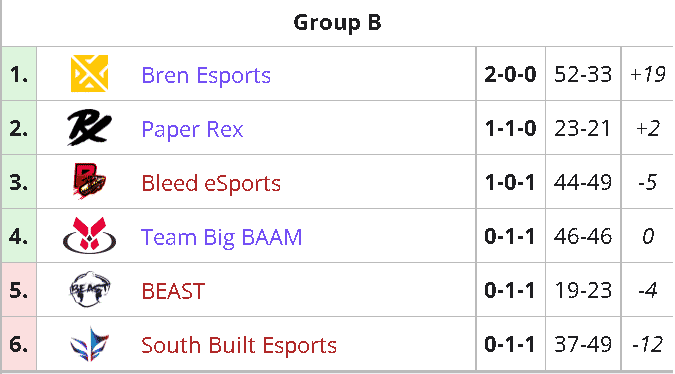Click Paper Rex 23-21 rounds score
This screenshot has width=675, height=374.
[582, 128]
